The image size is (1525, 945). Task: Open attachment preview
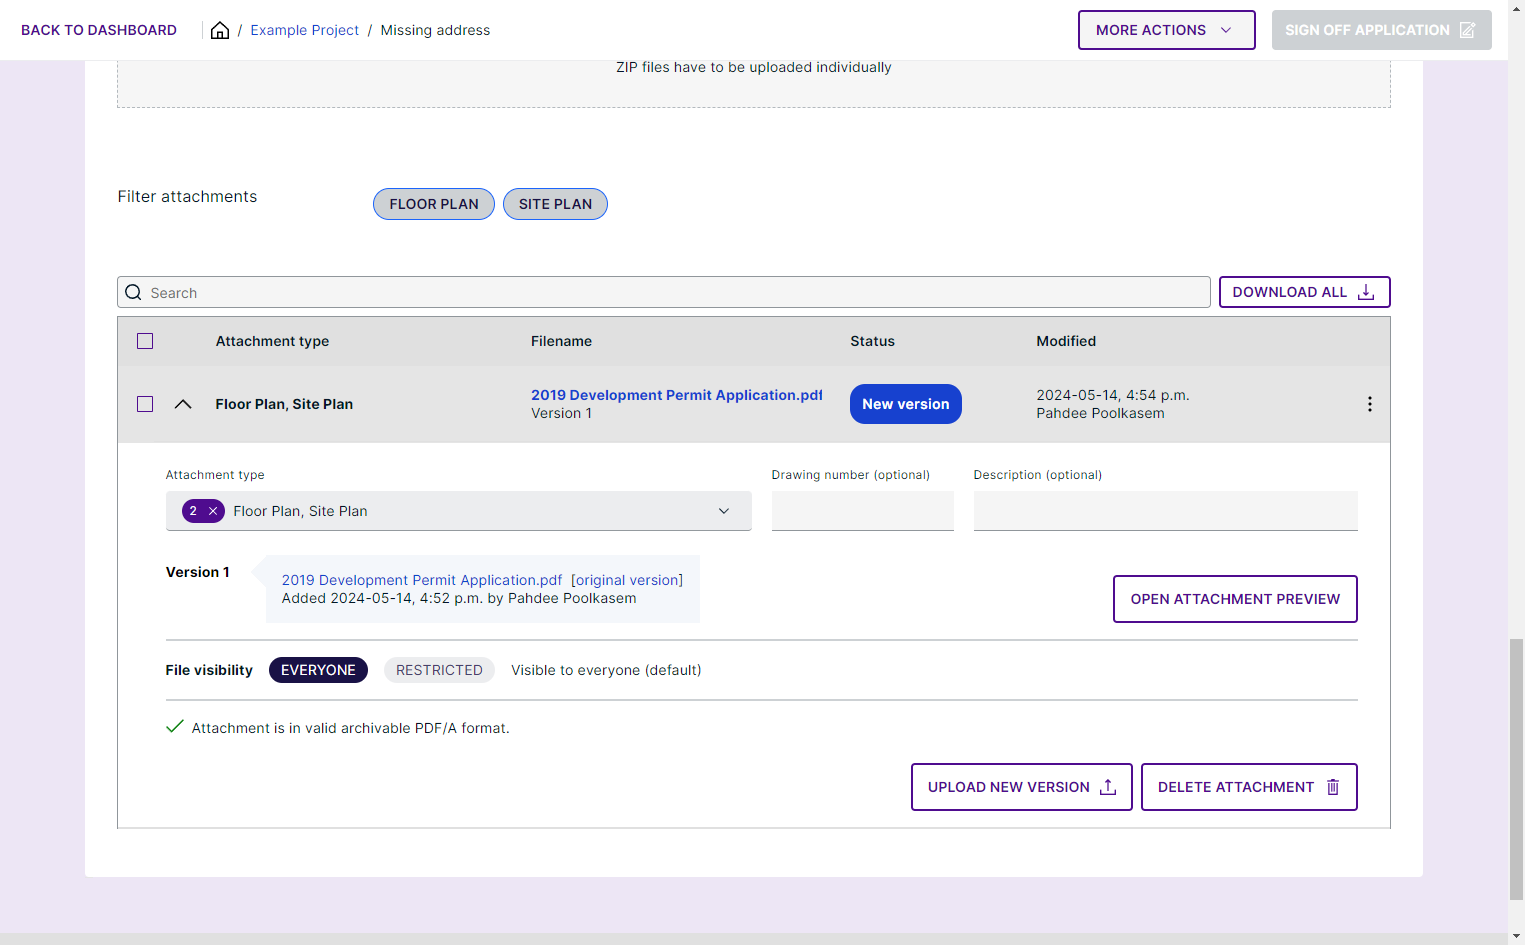point(1235,599)
